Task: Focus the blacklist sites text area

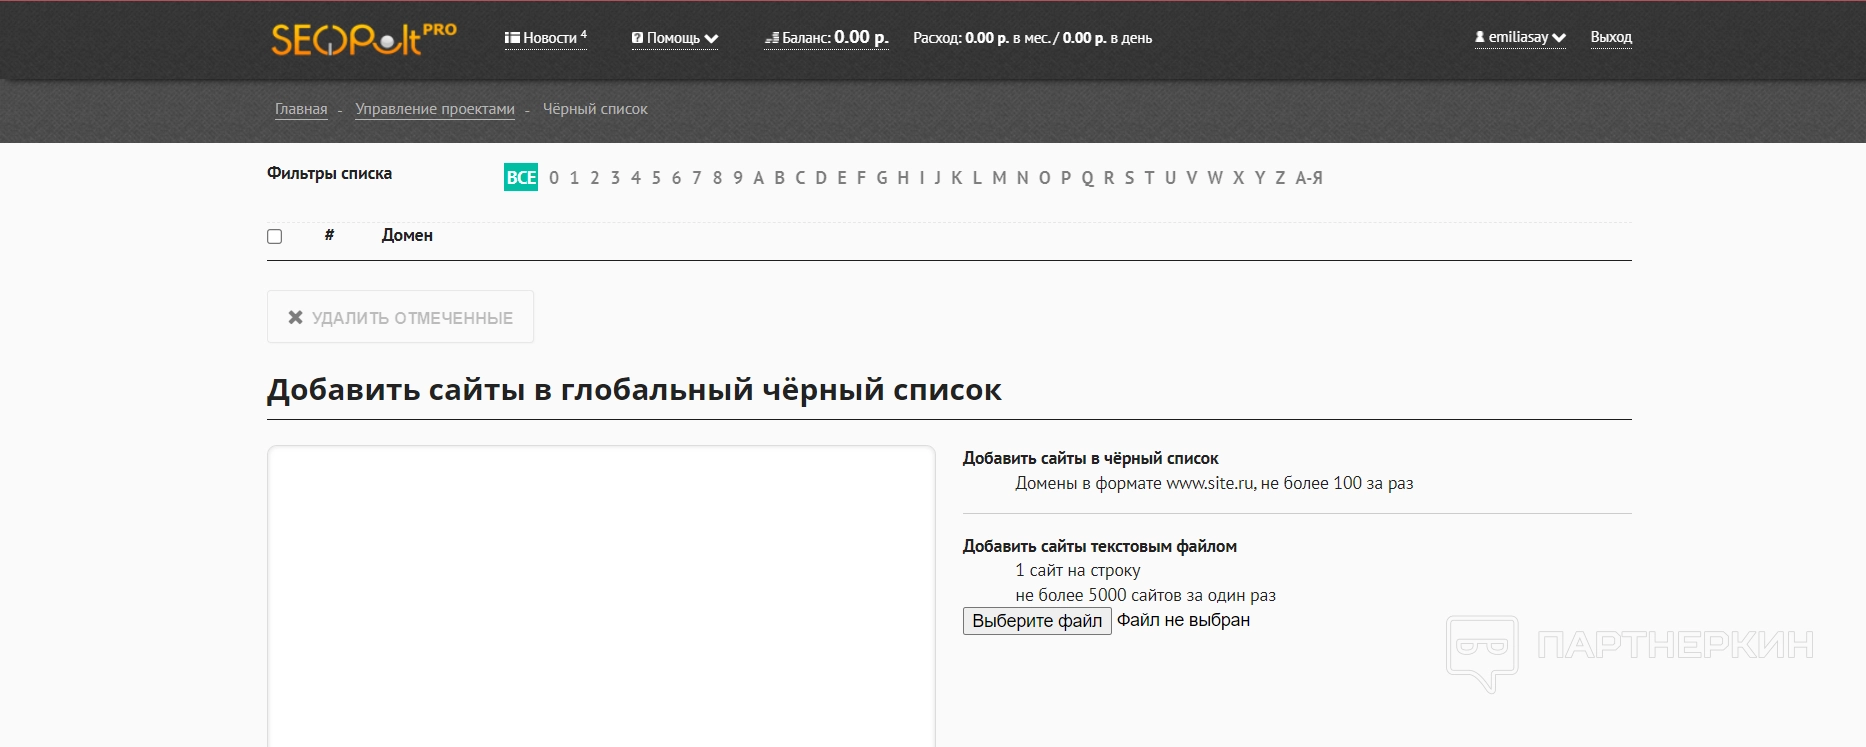Action: [x=601, y=596]
